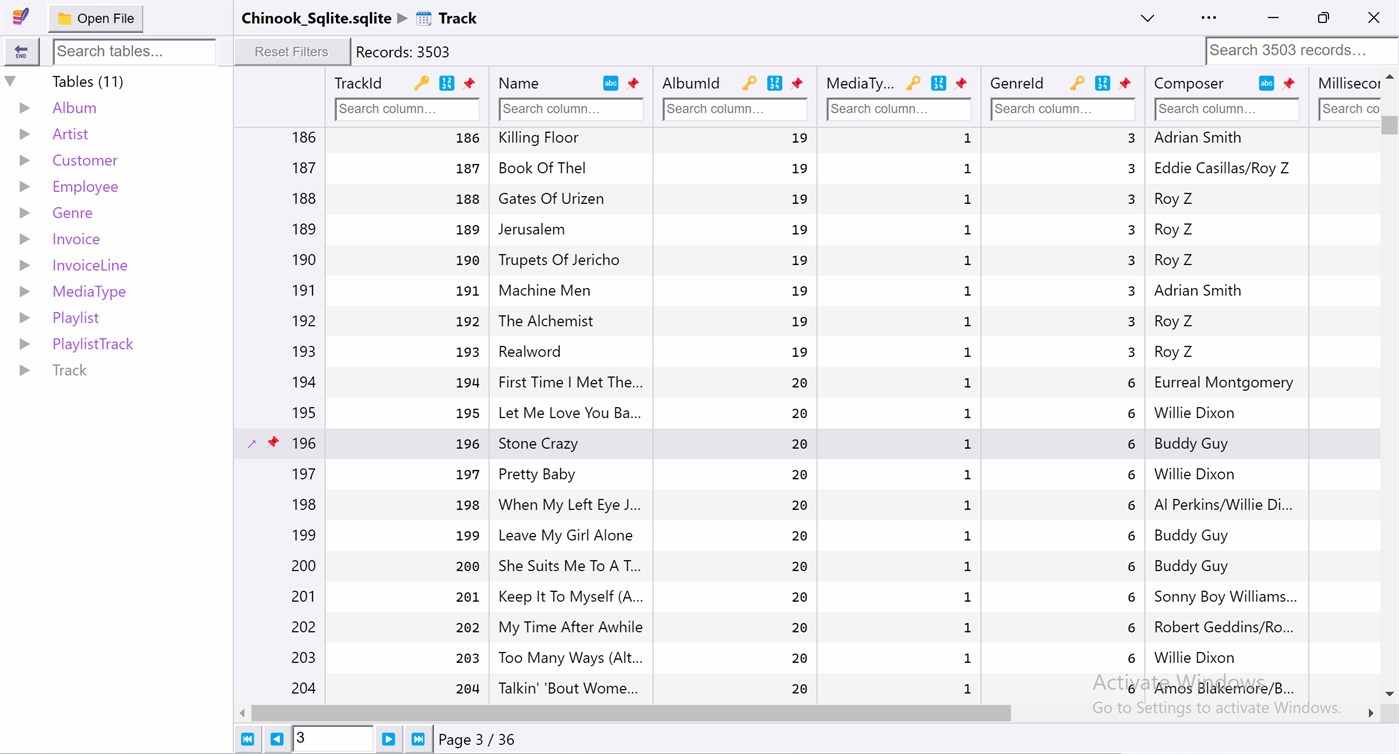The height and width of the screenshot is (754, 1399).
Task: Go to next page with the arrow icon
Action: [x=388, y=739]
